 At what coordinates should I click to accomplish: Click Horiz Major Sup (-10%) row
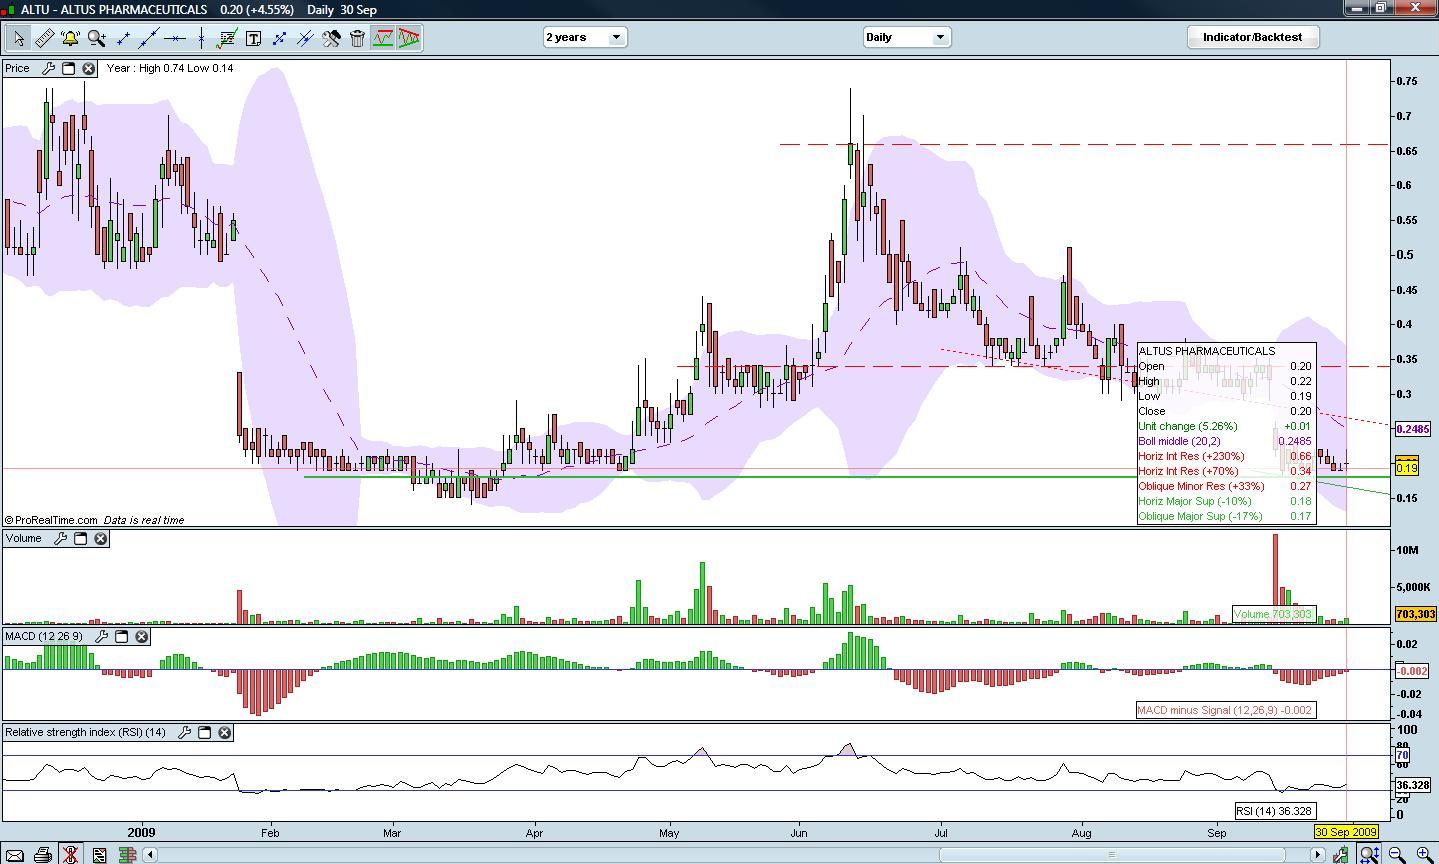(x=1225, y=501)
